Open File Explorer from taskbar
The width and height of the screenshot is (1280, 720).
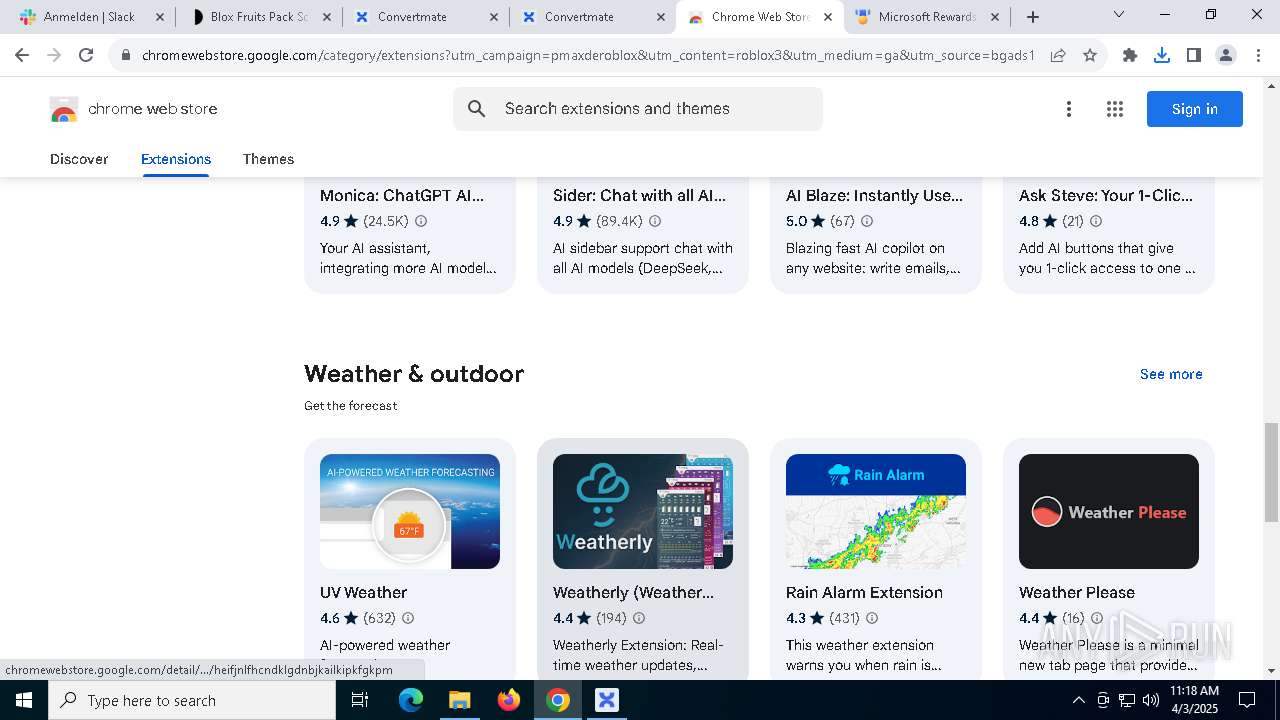(x=459, y=700)
